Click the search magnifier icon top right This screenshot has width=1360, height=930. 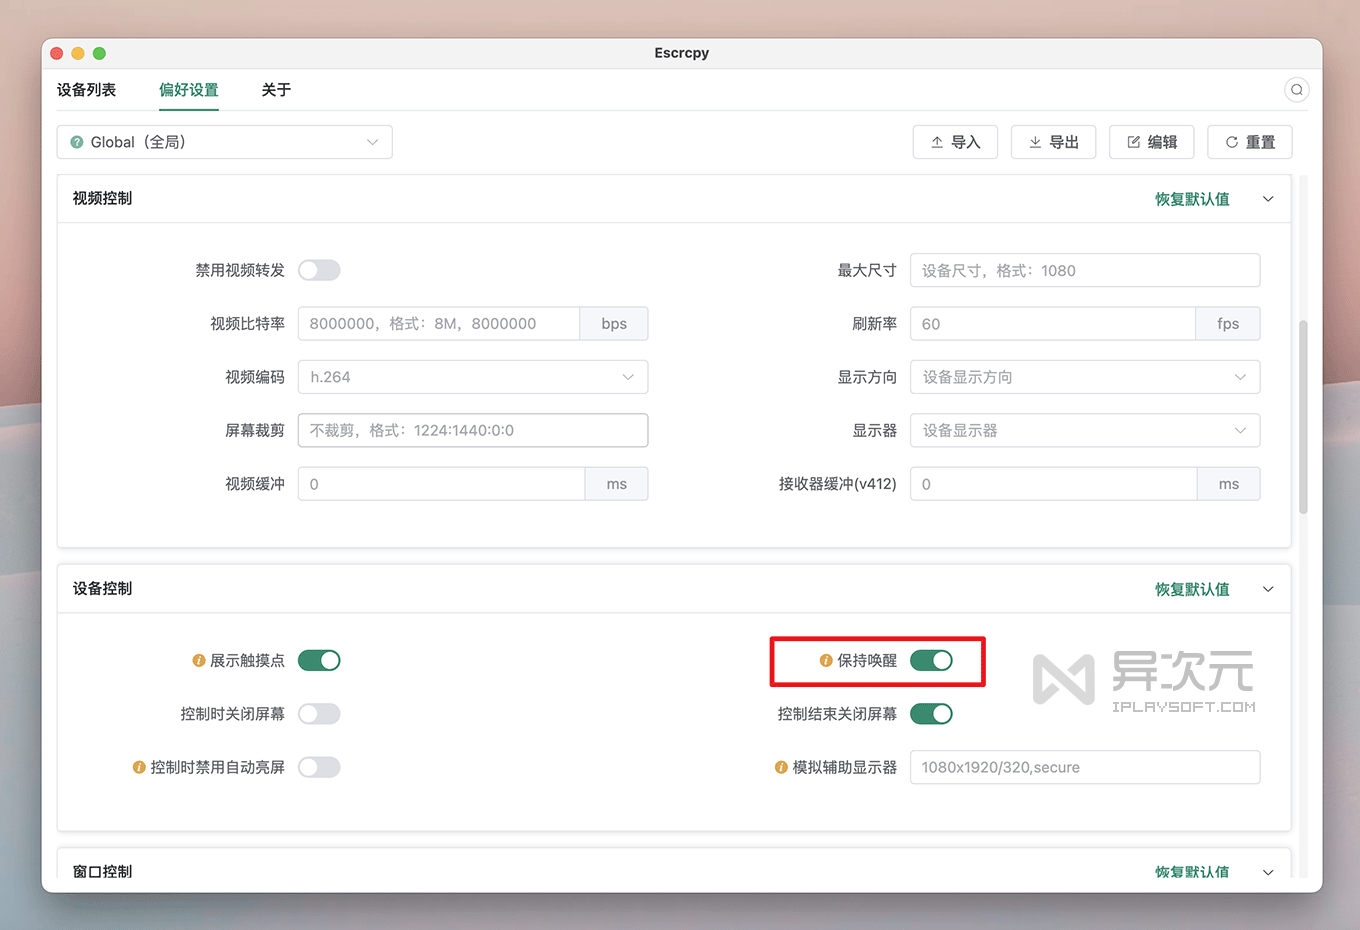[x=1297, y=89]
